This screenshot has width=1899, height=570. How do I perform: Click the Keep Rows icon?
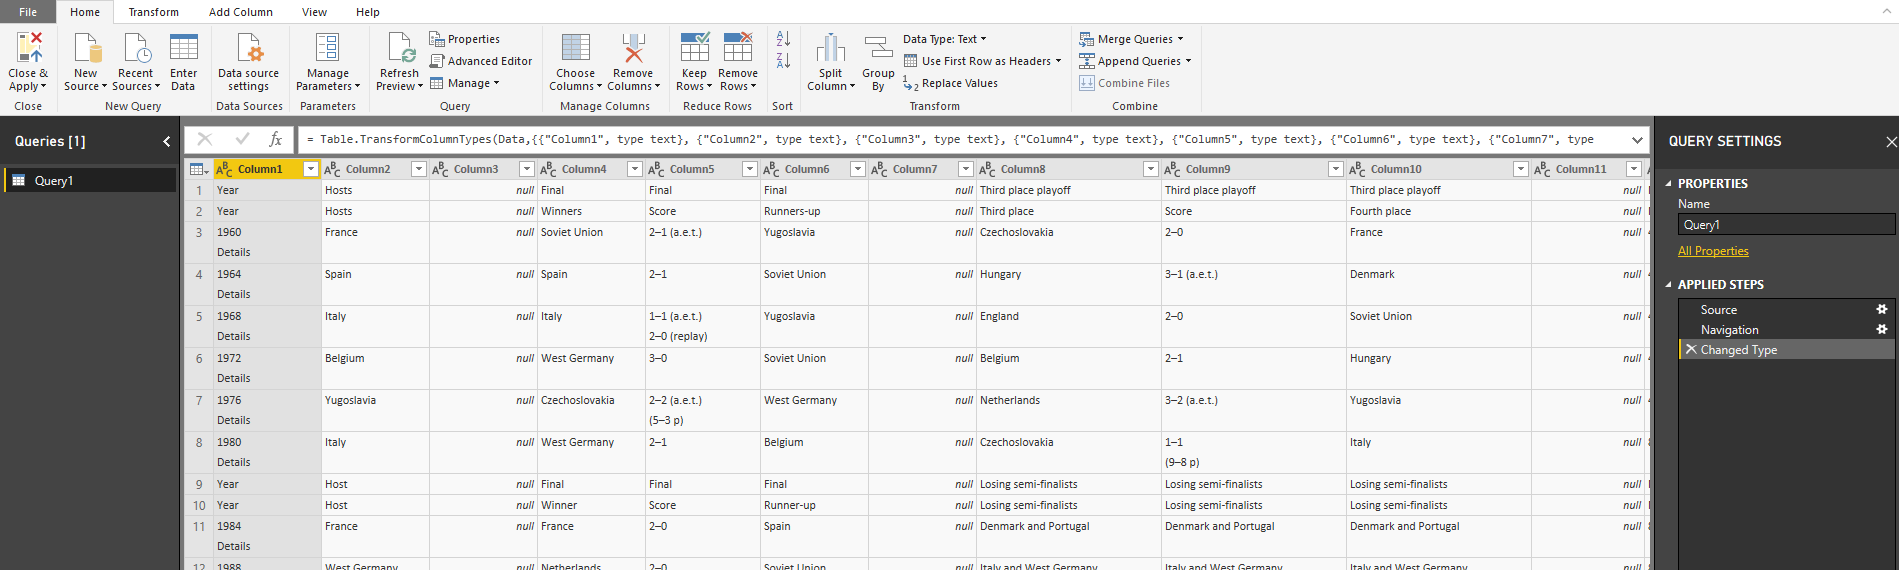pyautogui.click(x=694, y=47)
